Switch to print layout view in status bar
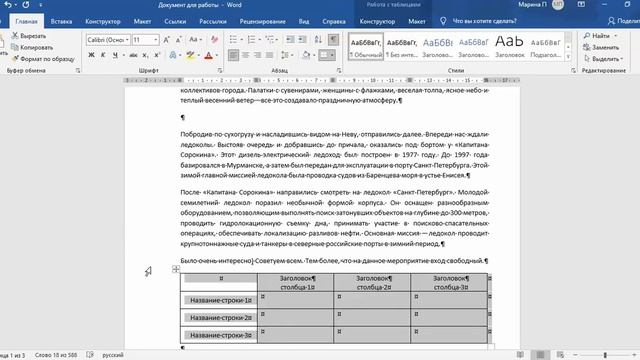The width and height of the screenshot is (640, 360). coord(540,355)
